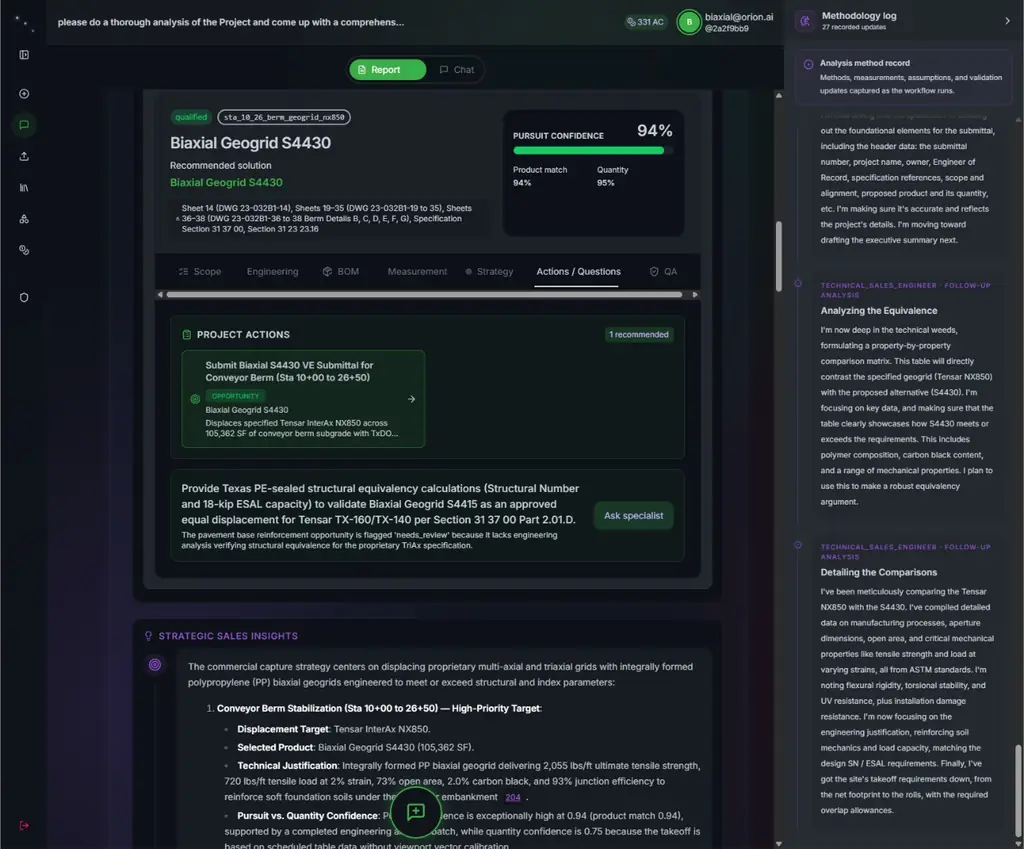
Task: Start a new analysis with the plus circle icon
Action: 24,93
